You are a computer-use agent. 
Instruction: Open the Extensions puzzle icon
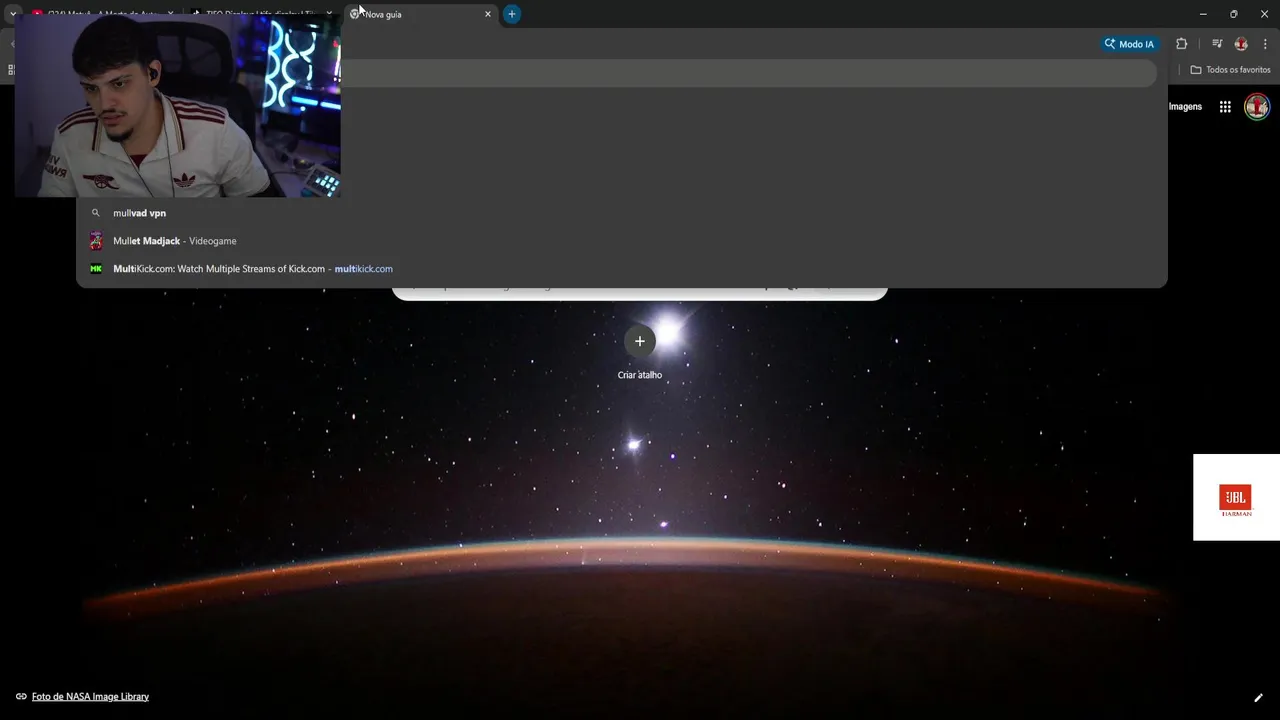pos(1181,44)
